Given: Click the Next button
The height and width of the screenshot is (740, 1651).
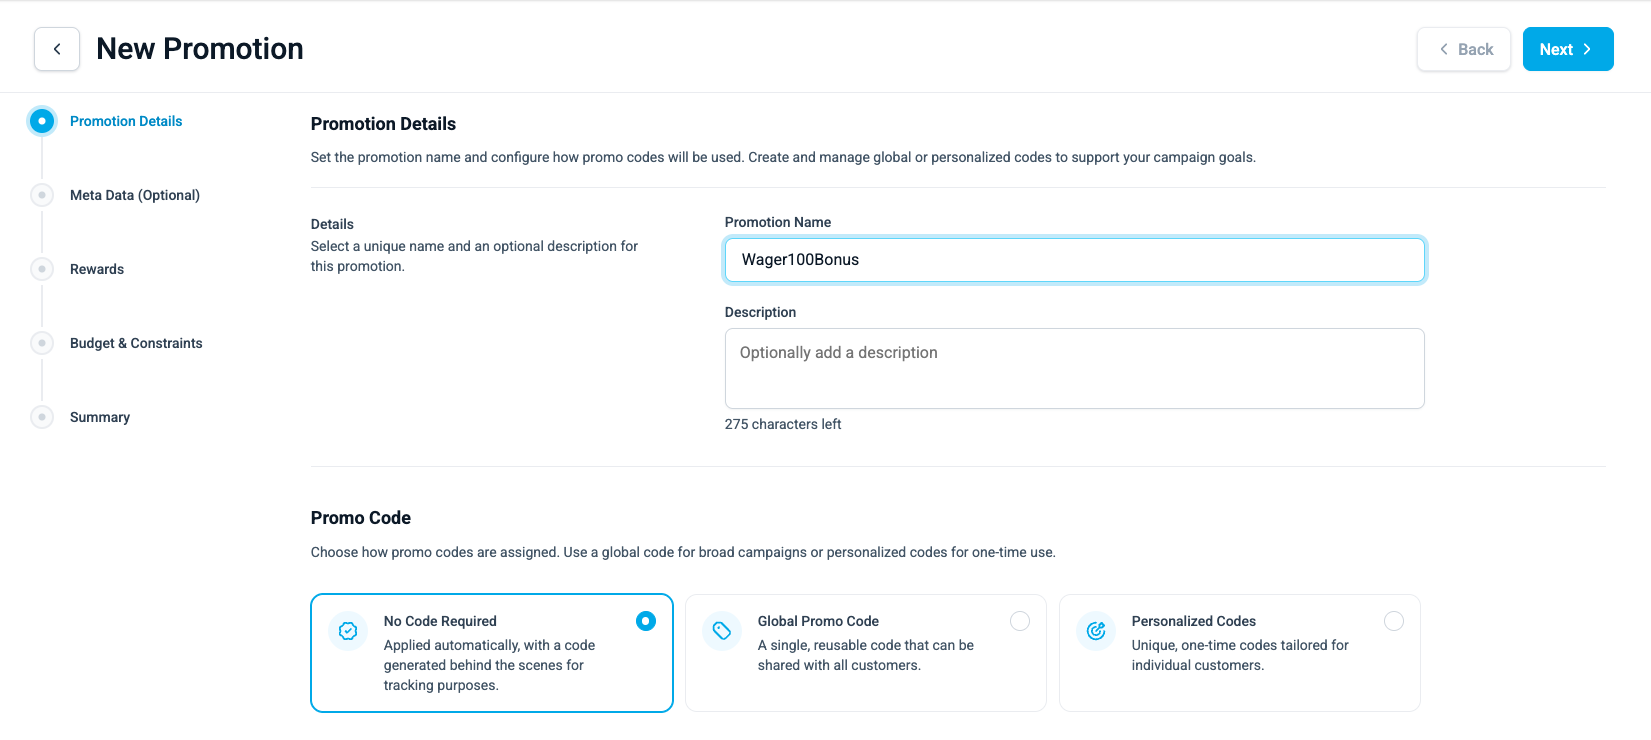Looking at the screenshot, I should pos(1567,49).
